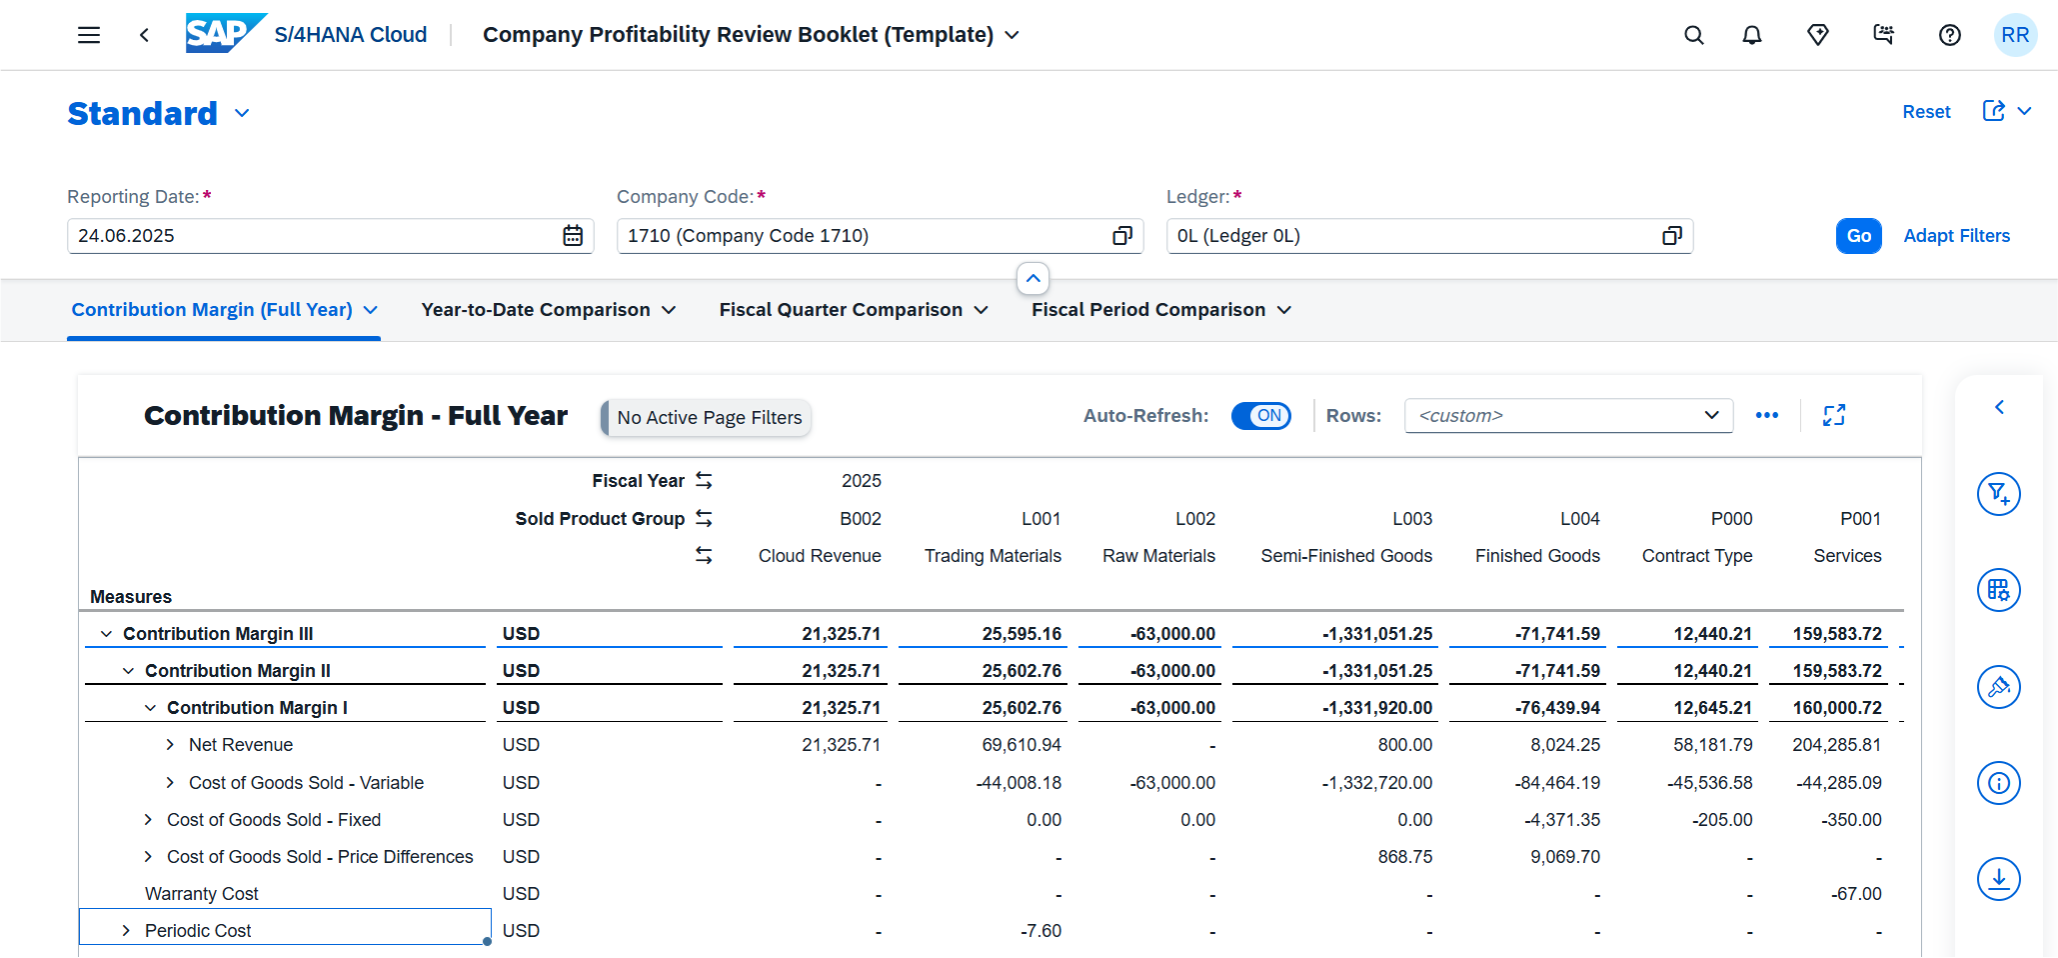
Task: Collapse the Contribution Margin III row
Action: pyautogui.click(x=106, y=634)
